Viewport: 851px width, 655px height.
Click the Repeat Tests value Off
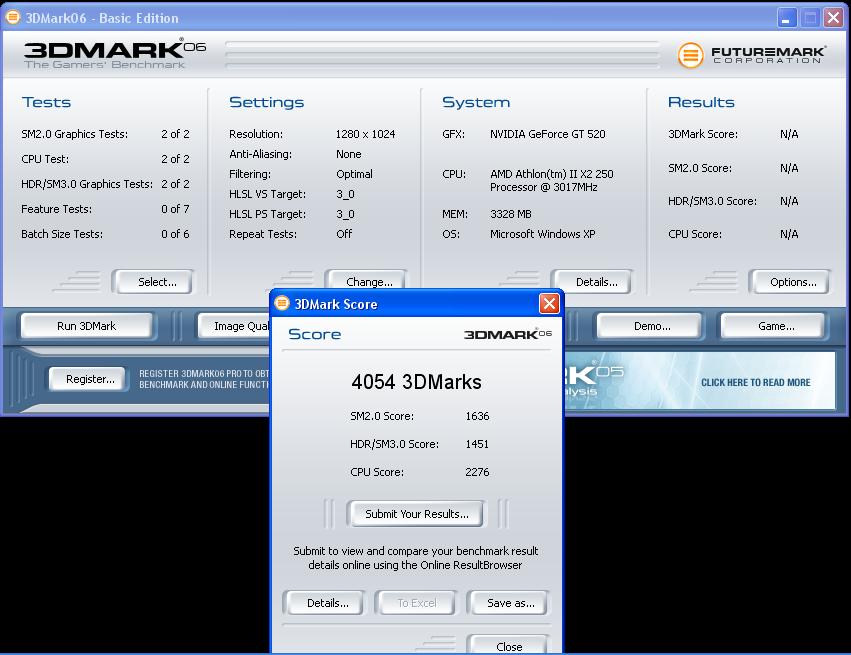(x=344, y=234)
